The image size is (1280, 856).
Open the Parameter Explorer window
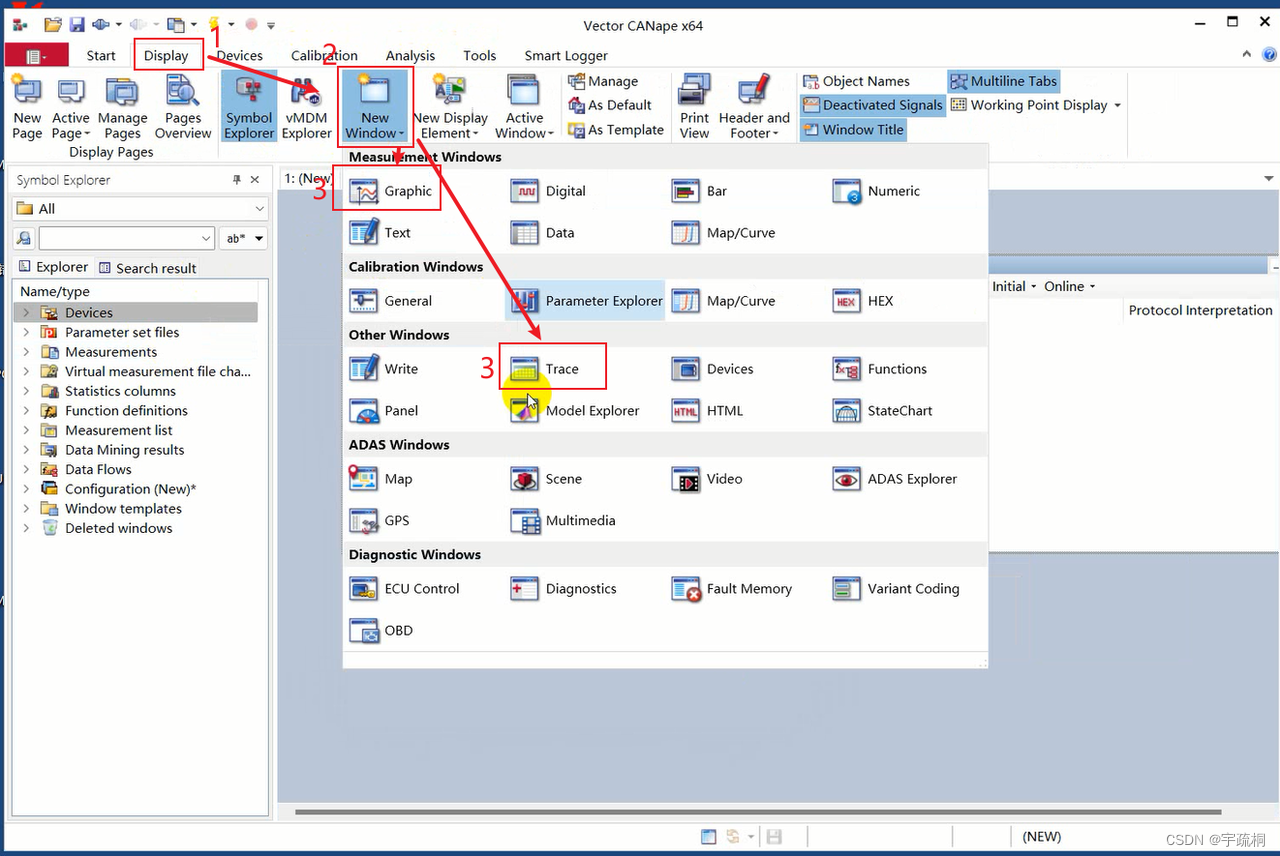[586, 301]
